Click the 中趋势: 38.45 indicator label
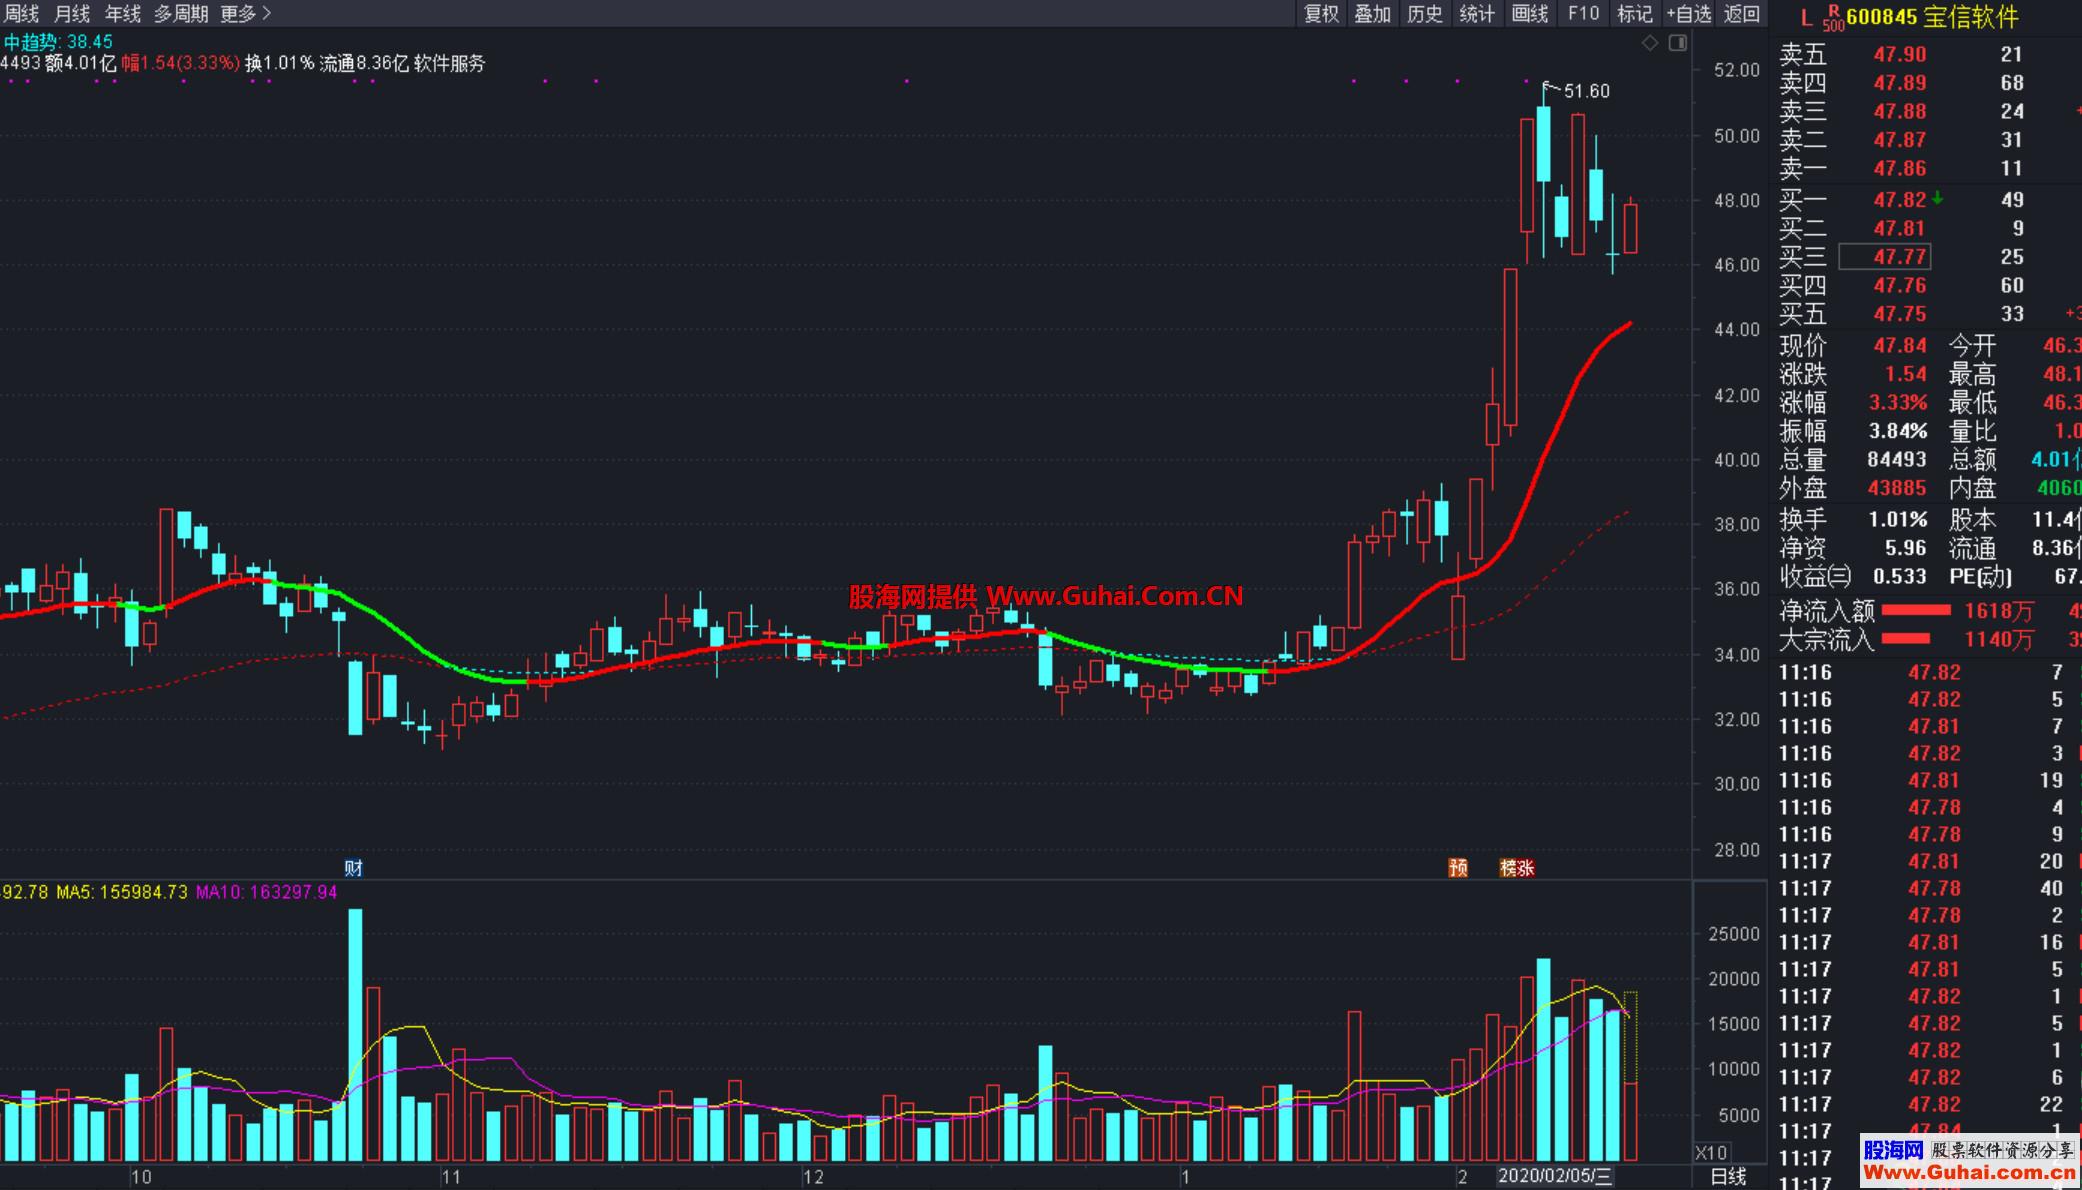2082x1190 pixels. (x=58, y=41)
